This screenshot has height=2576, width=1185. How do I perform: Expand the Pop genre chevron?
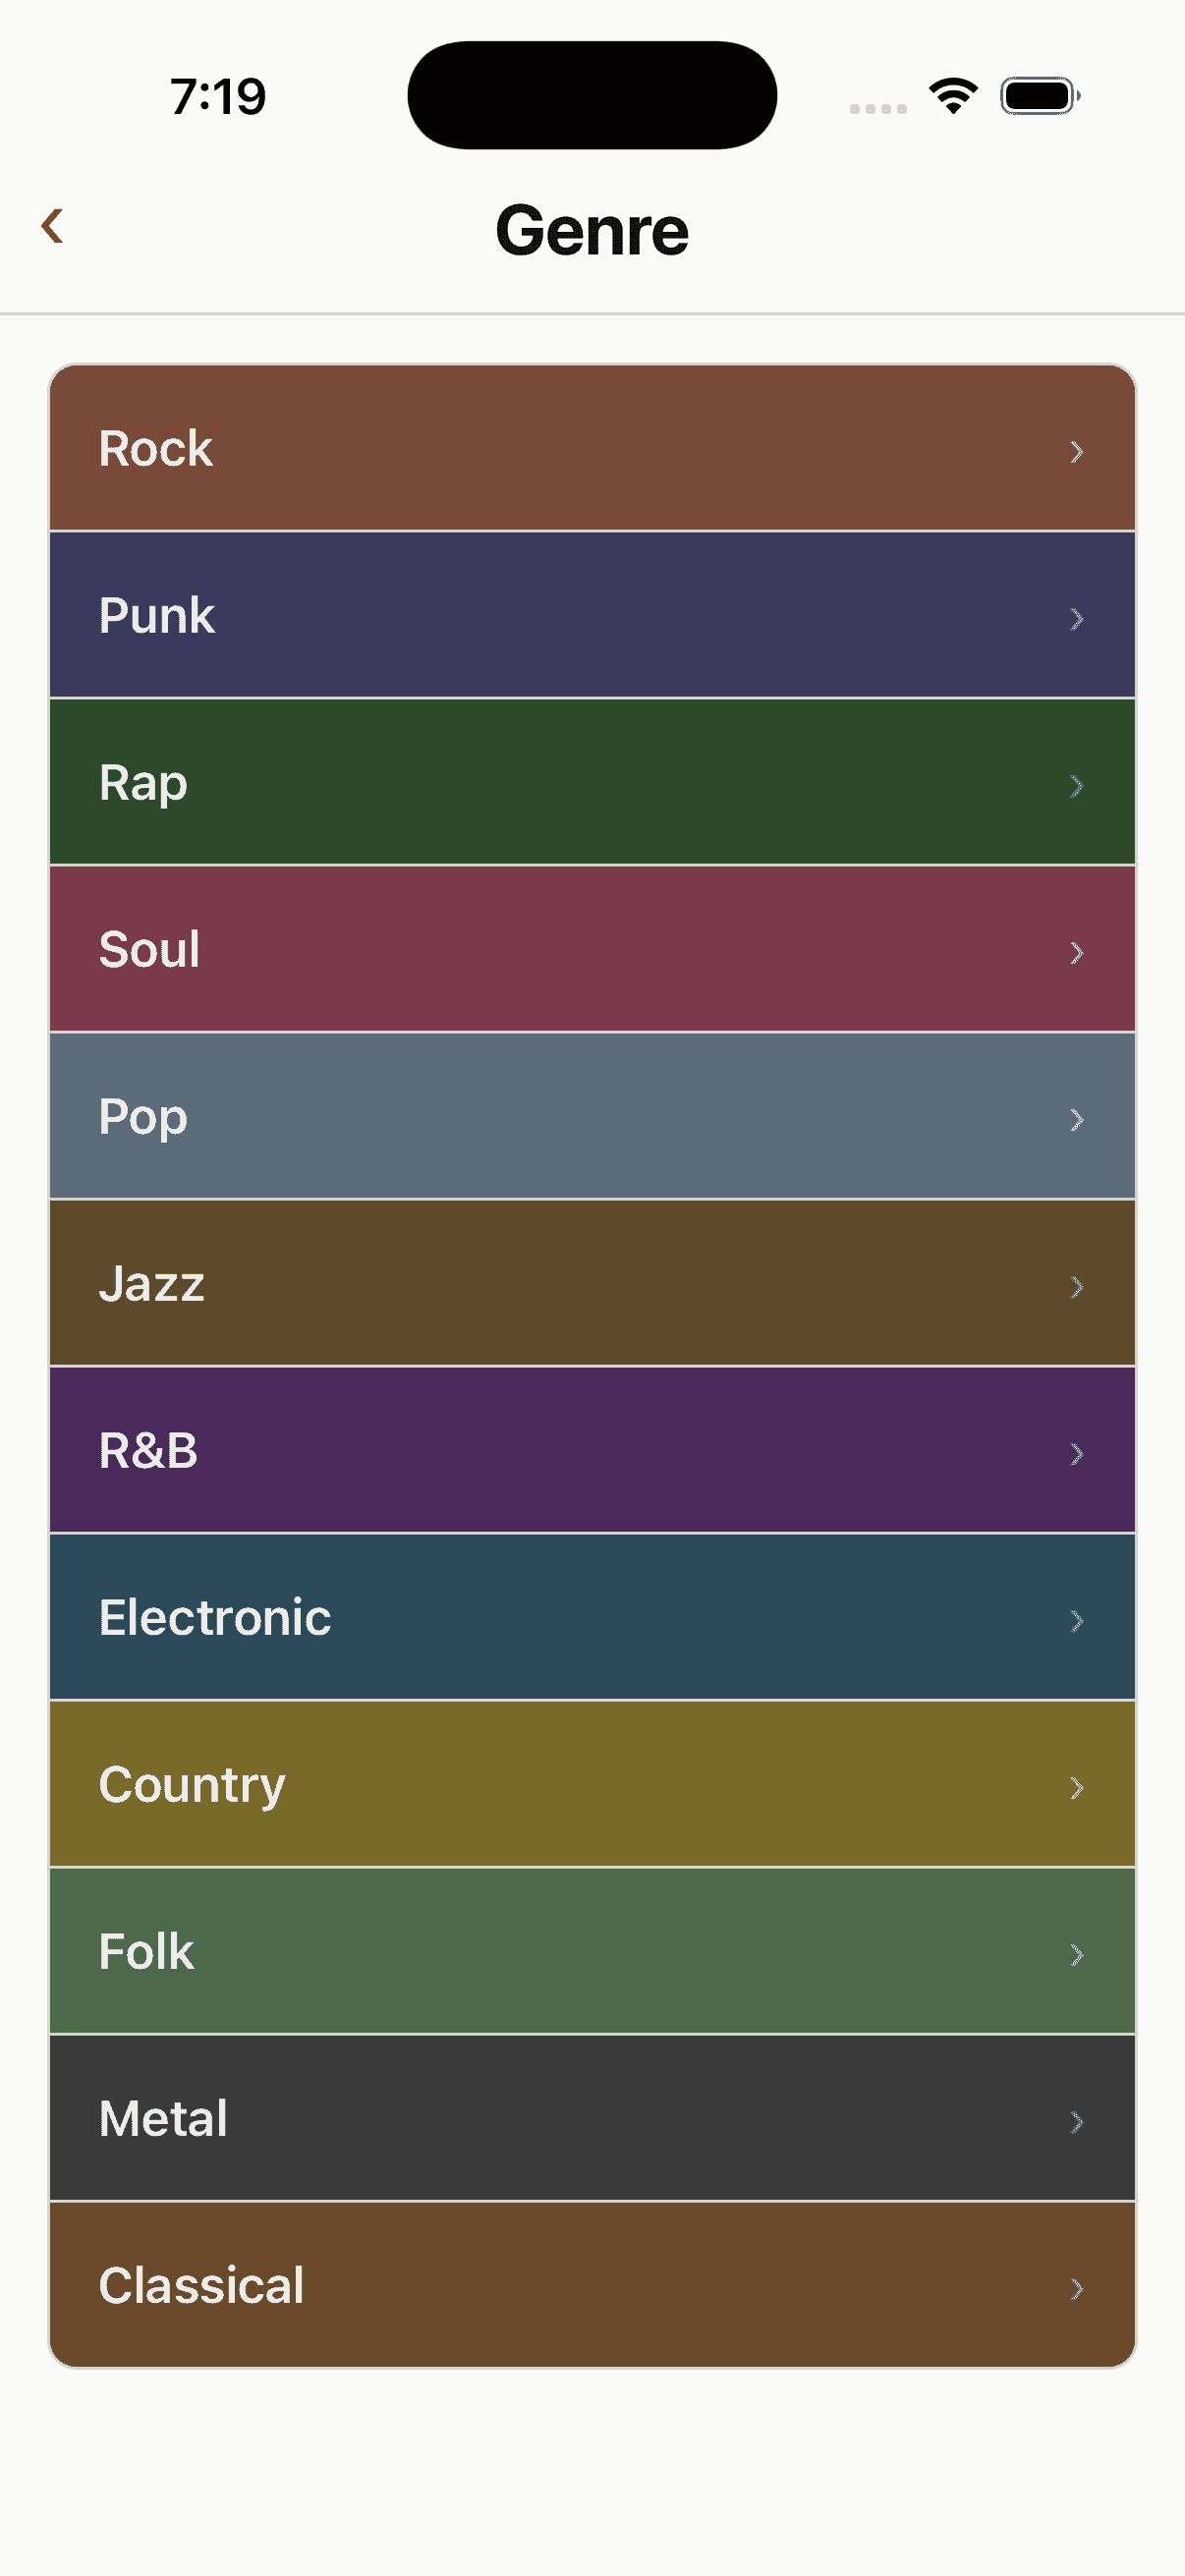click(1077, 1119)
